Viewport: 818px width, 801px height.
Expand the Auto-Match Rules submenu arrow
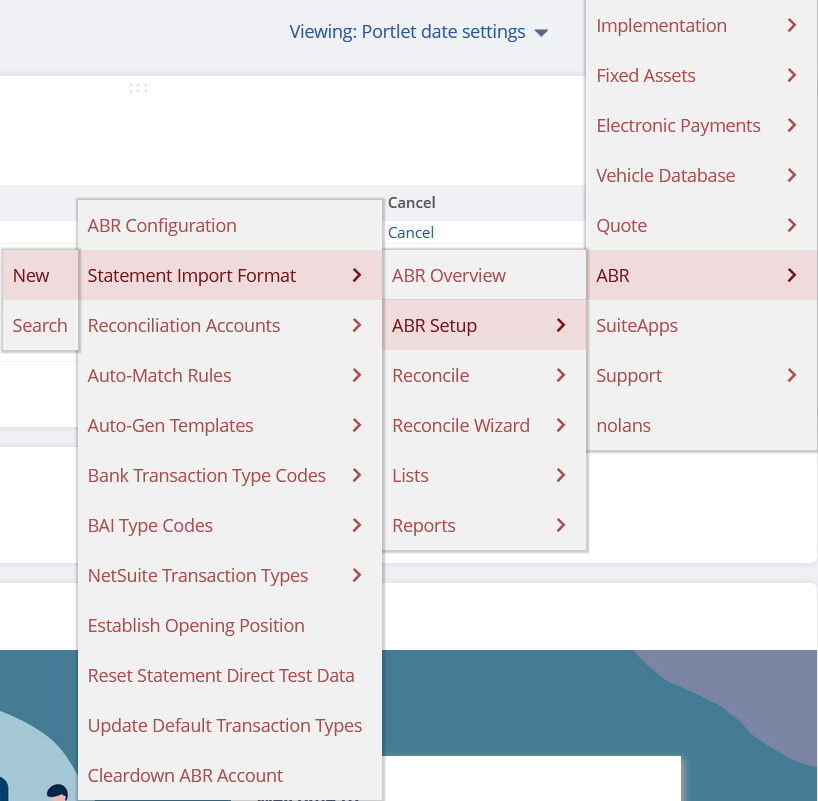point(357,376)
